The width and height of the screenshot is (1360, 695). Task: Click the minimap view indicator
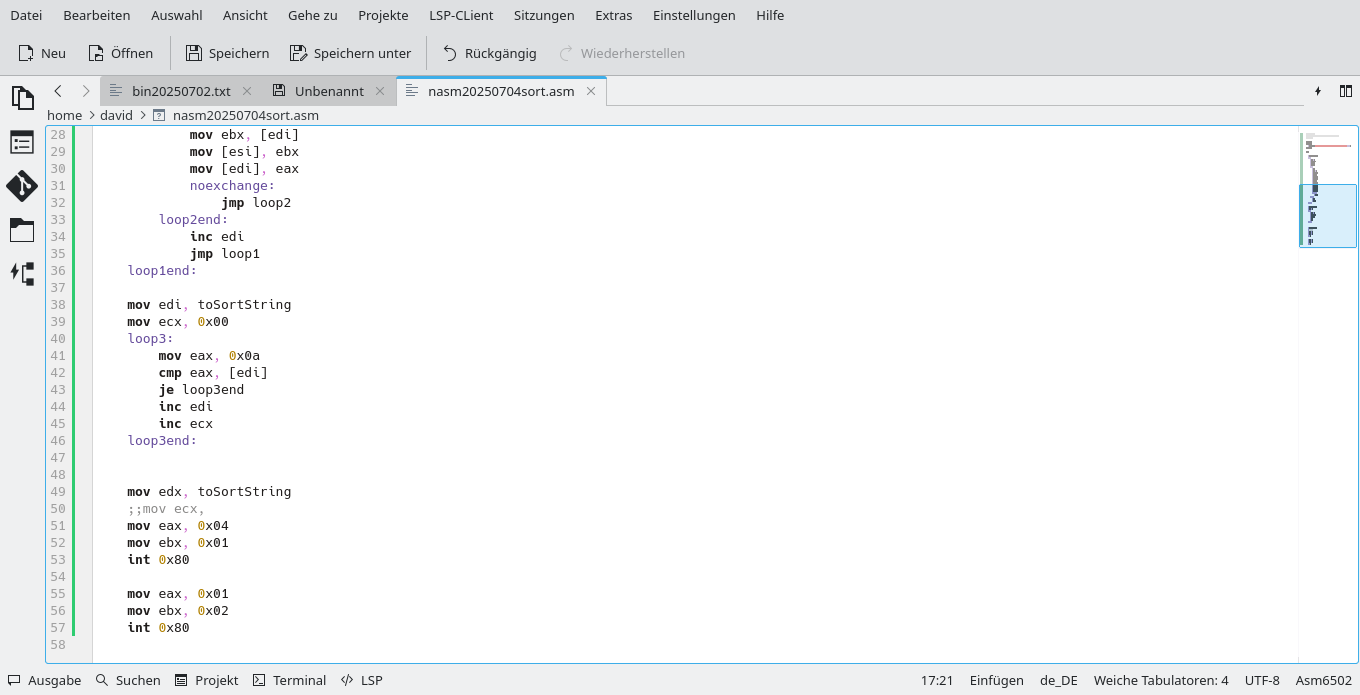coord(1328,215)
